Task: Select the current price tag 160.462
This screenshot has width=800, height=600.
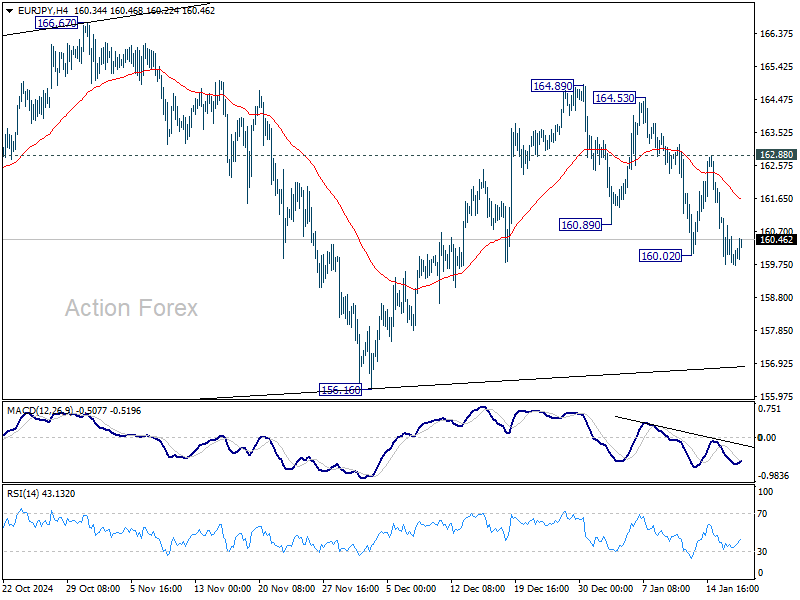Action: (776, 240)
